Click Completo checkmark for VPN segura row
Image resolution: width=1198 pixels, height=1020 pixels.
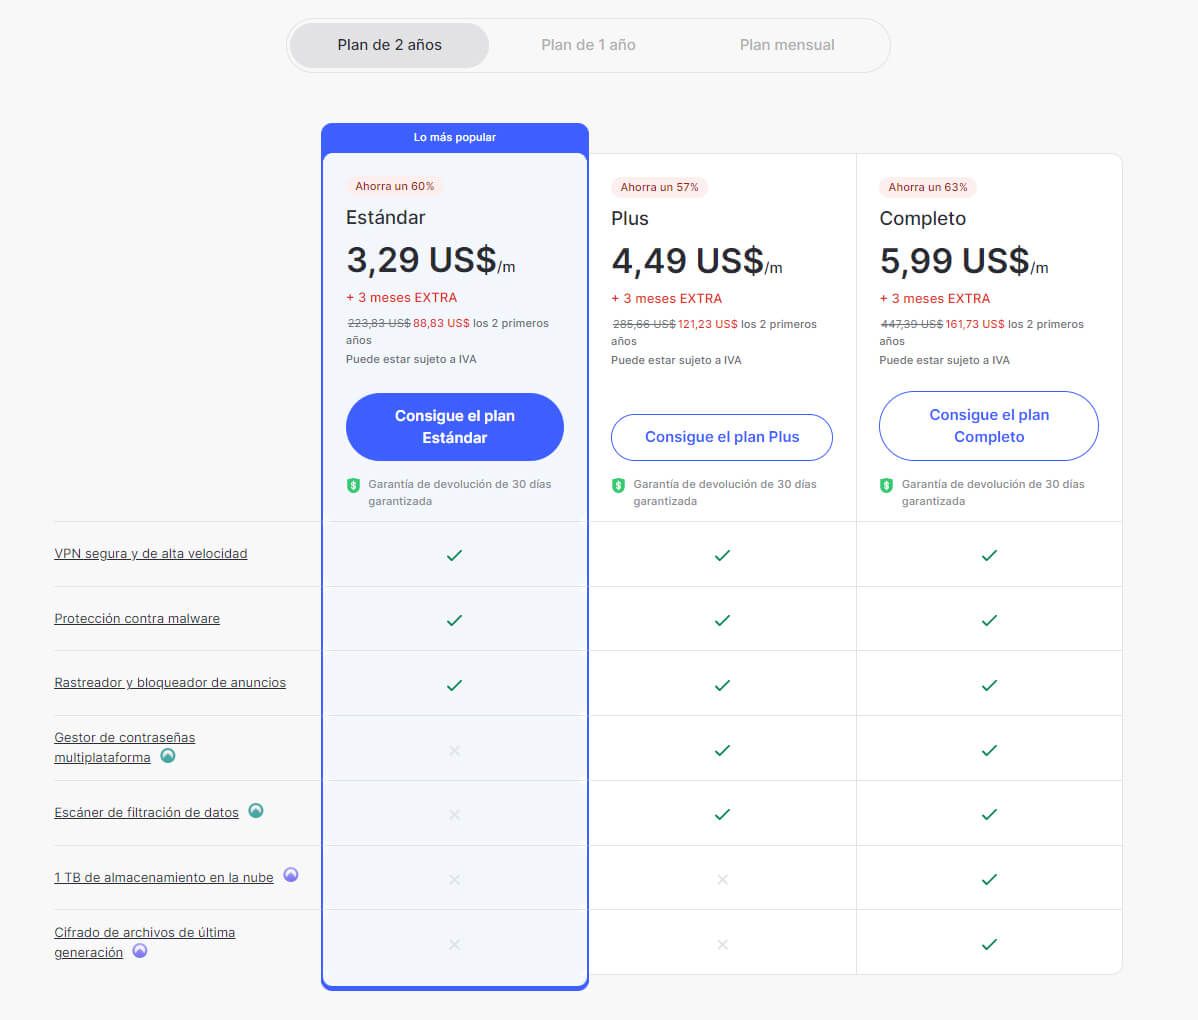tap(989, 555)
